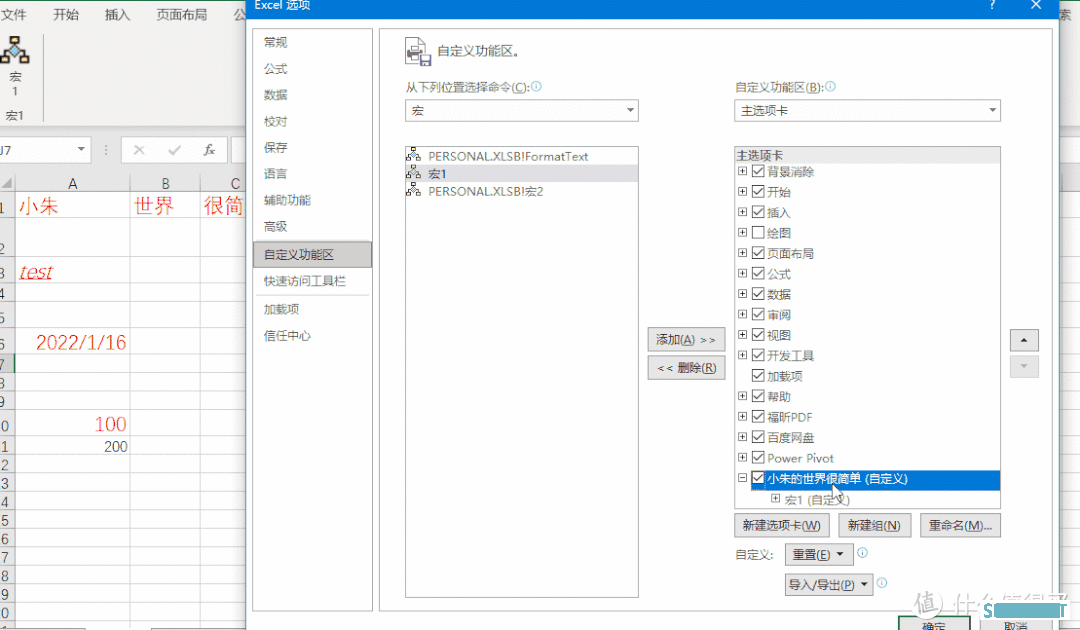Click the info icon next to 从下列位置选择命令
The image size is (1080, 630).
point(536,87)
